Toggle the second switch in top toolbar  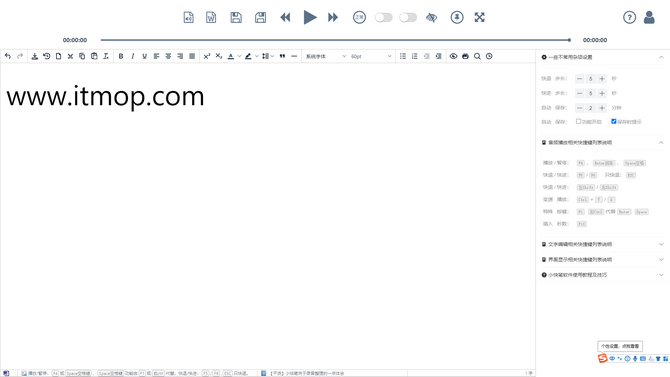tap(408, 18)
